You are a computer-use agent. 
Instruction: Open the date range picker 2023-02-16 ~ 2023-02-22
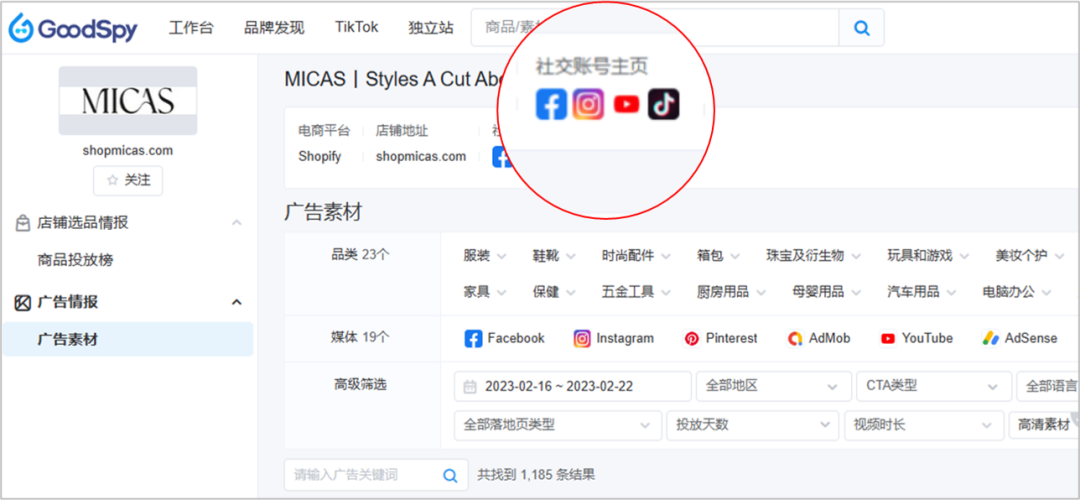(x=572, y=386)
